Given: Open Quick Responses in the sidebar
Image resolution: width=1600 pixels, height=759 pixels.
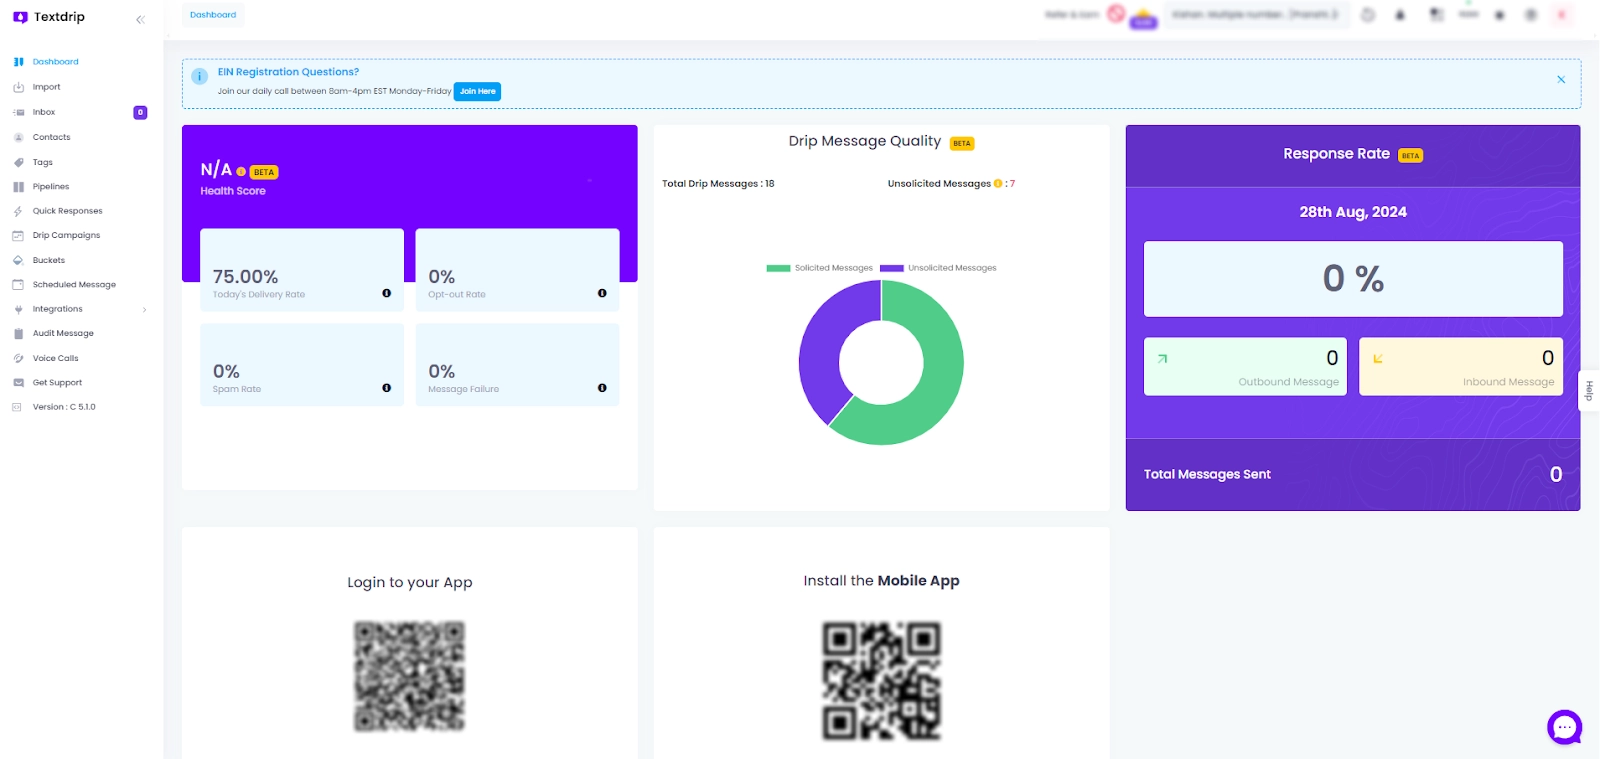Looking at the screenshot, I should (67, 211).
